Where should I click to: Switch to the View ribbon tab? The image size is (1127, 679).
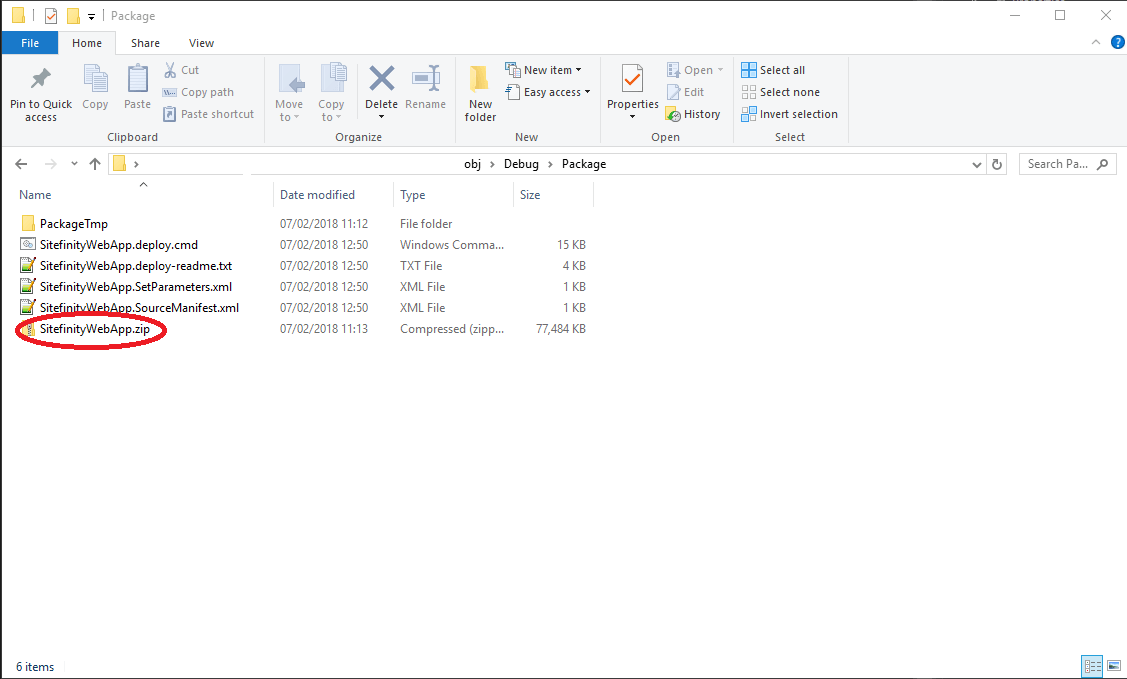[x=201, y=43]
